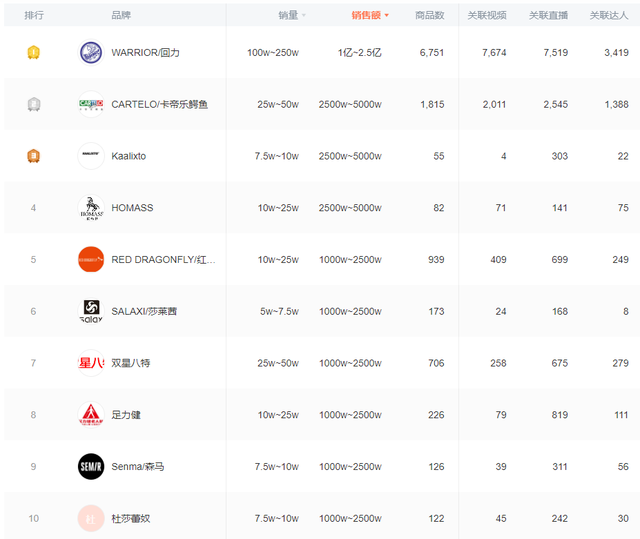The image size is (640, 539).
Task: Click CARTELO related videos 2,011
Action: (x=494, y=104)
